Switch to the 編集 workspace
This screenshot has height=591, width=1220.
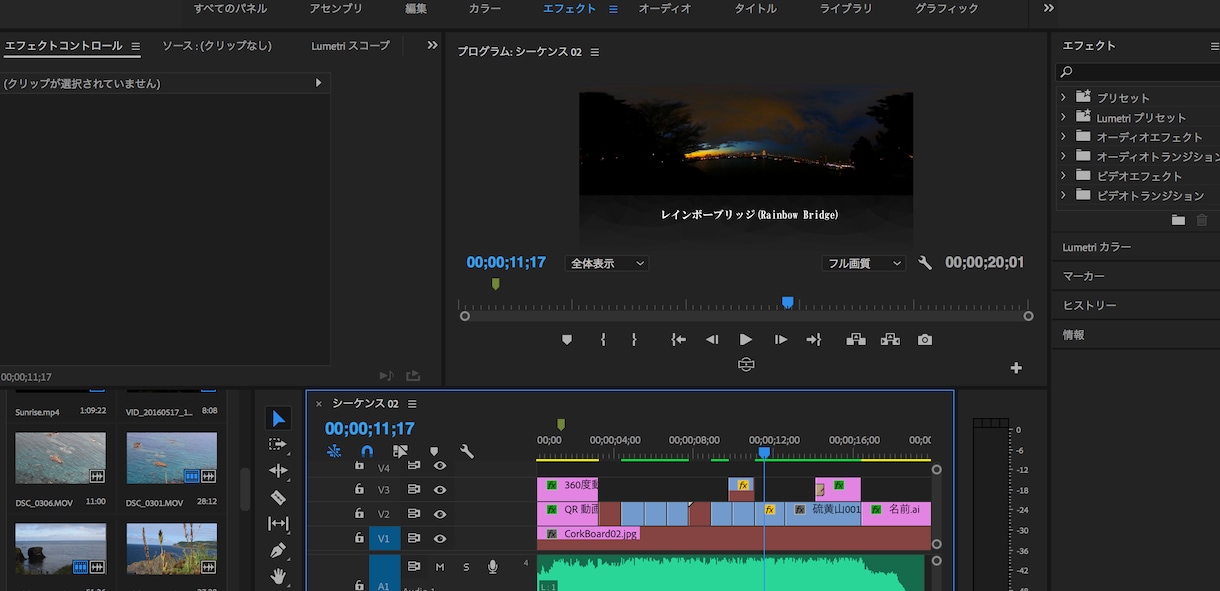click(416, 9)
